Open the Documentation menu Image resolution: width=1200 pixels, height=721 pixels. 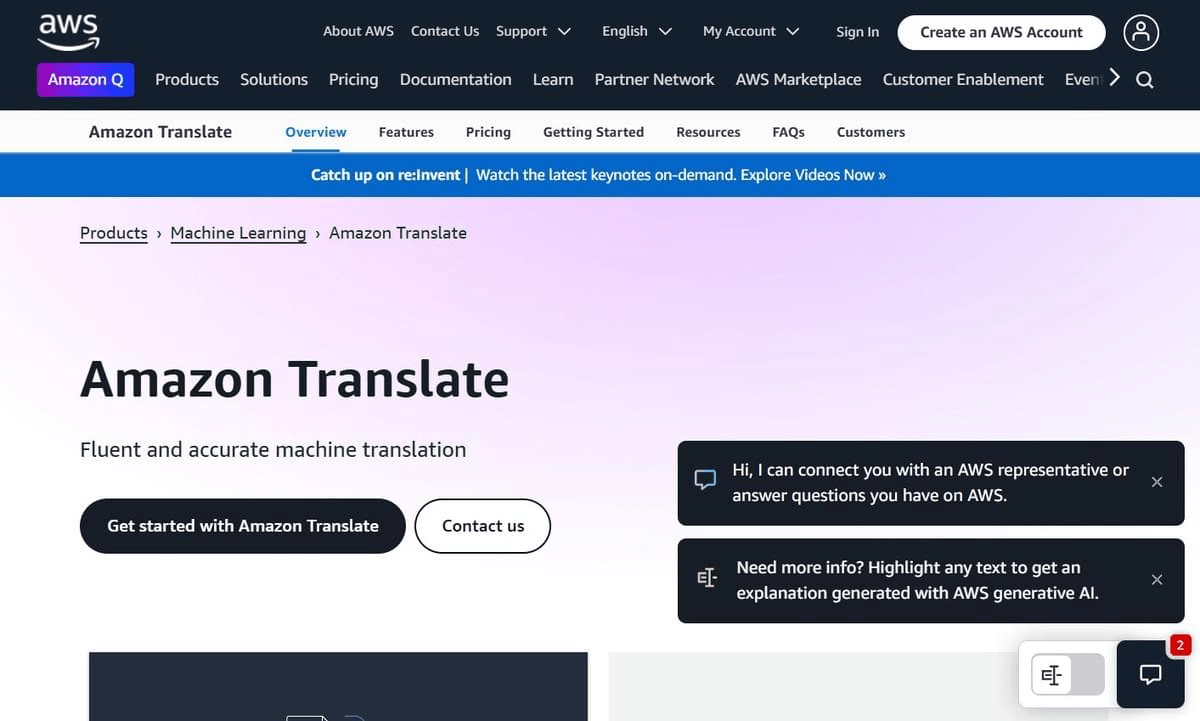[x=456, y=79]
